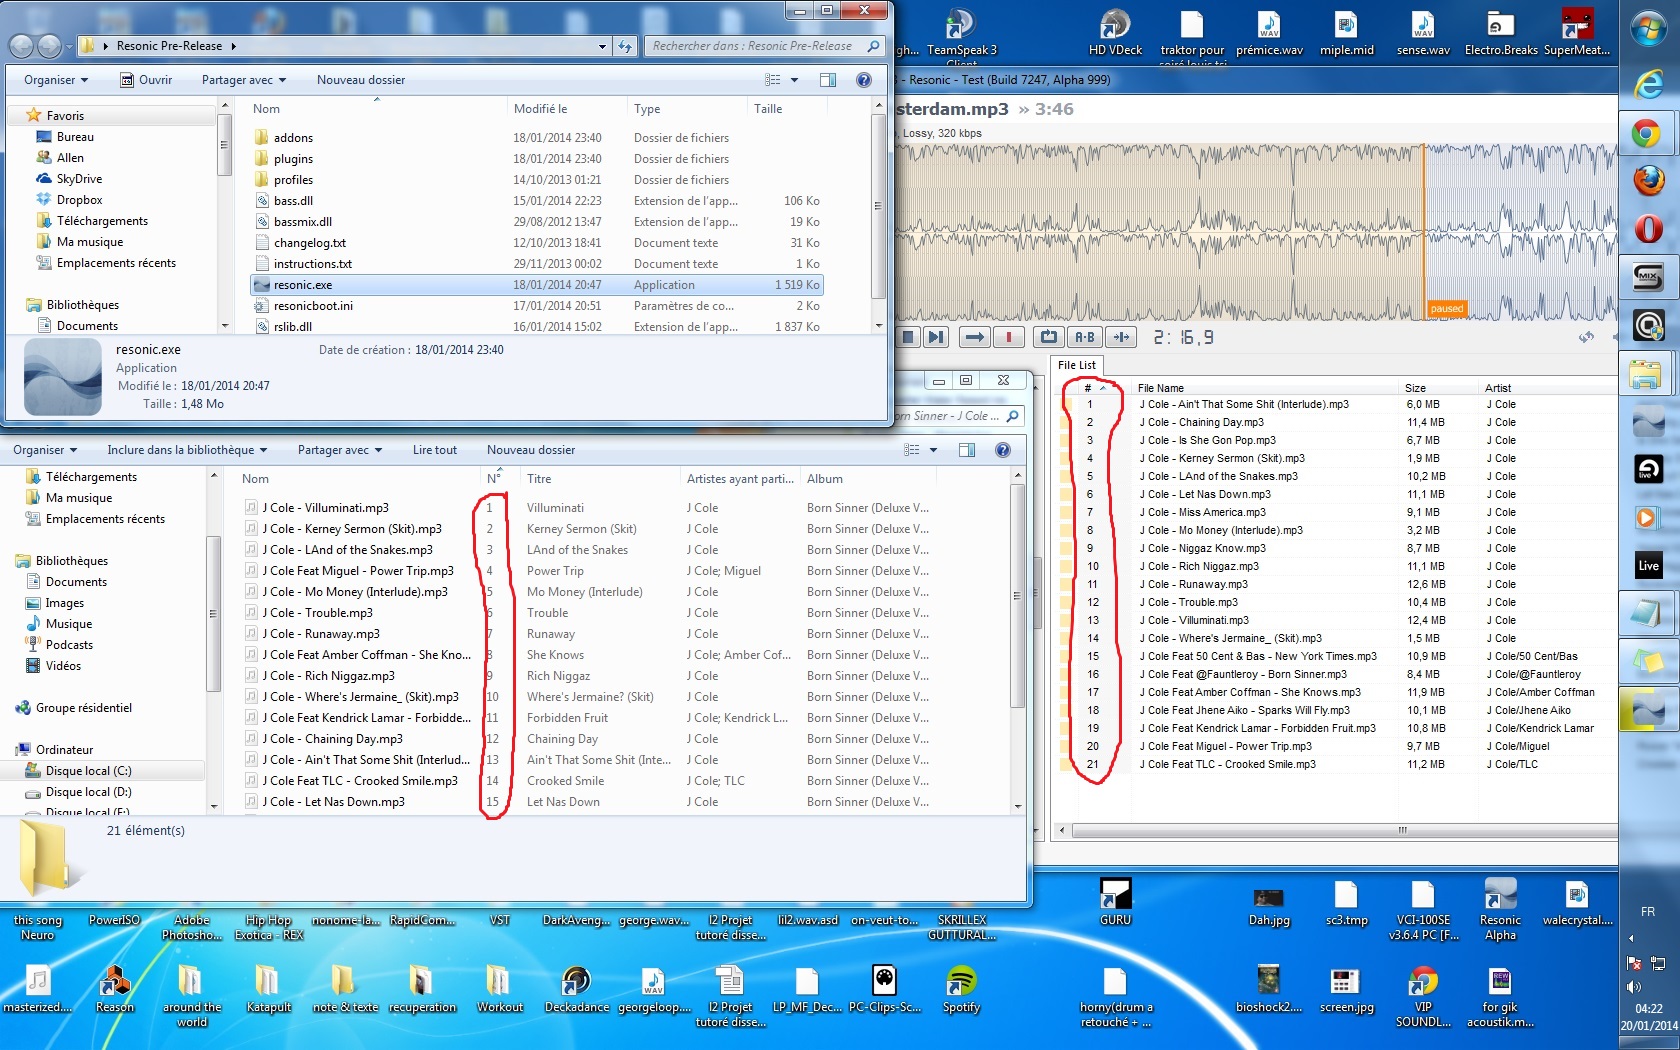The height and width of the screenshot is (1050, 1680).
Task: Open the File List tab
Action: (1076, 365)
